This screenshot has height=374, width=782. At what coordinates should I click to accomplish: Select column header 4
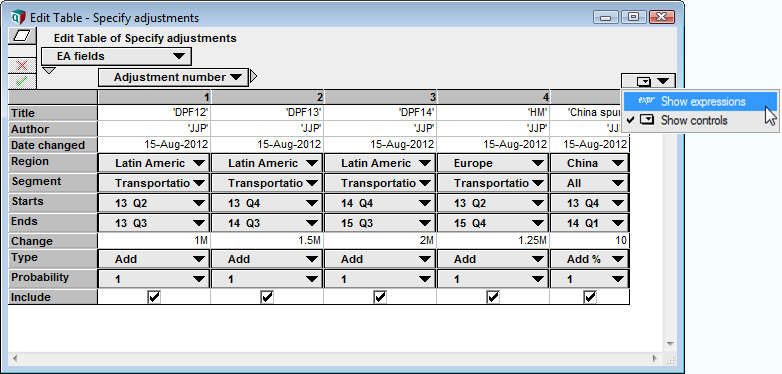[x=493, y=97]
